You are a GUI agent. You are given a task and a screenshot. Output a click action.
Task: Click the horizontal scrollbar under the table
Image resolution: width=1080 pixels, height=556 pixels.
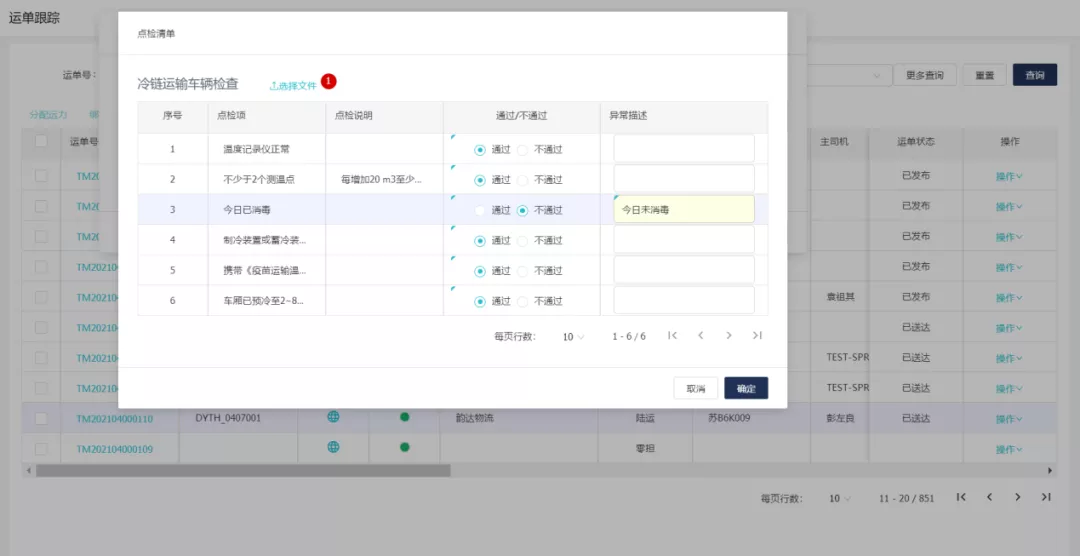(x=240, y=470)
